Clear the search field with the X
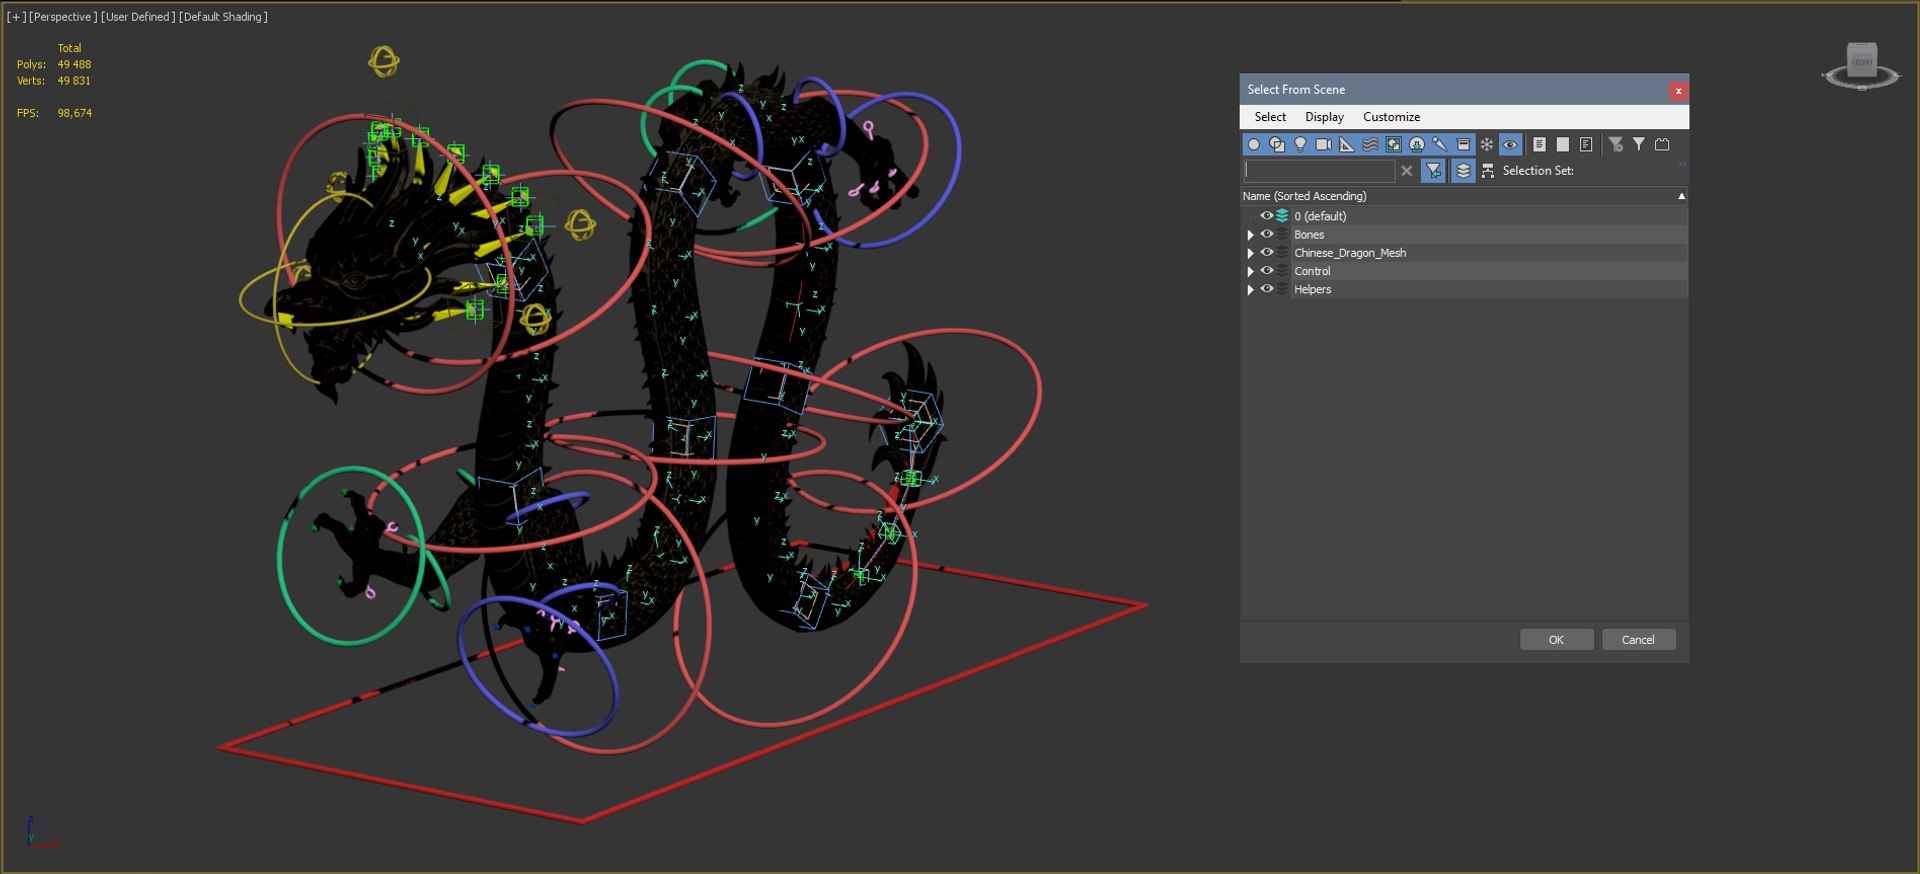The width and height of the screenshot is (1920, 874). click(x=1407, y=171)
